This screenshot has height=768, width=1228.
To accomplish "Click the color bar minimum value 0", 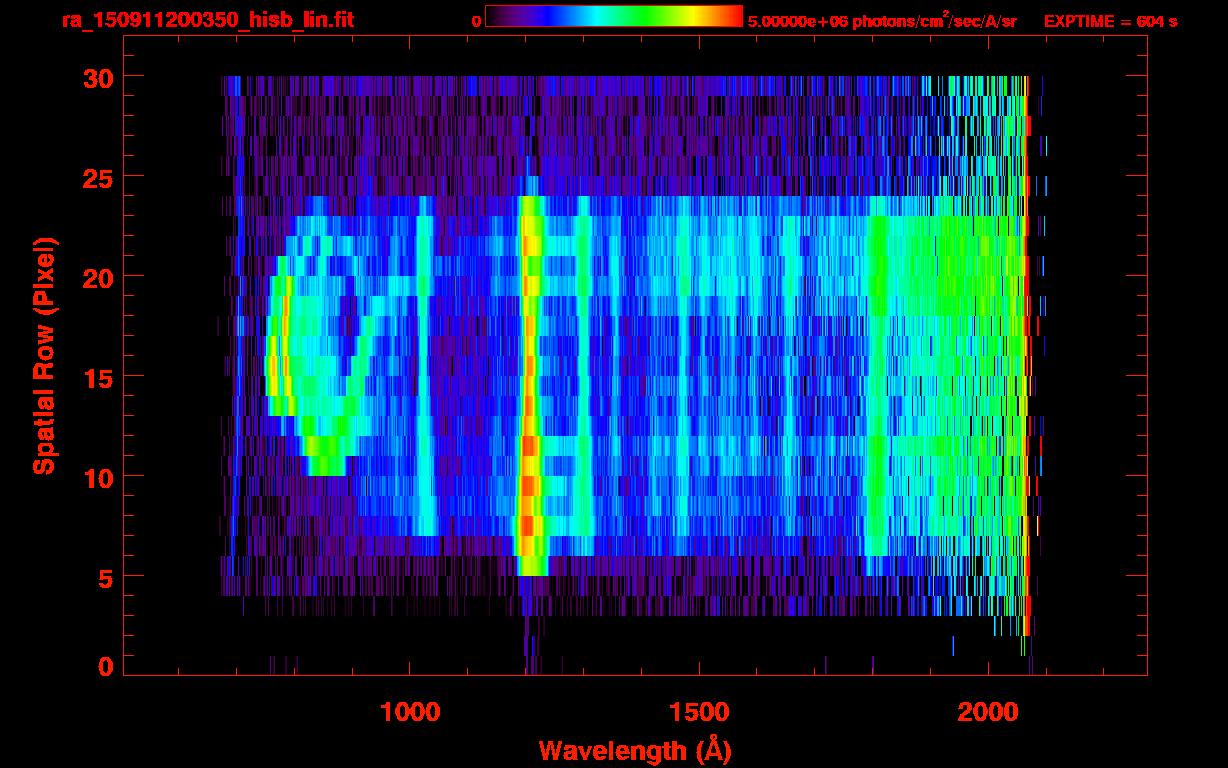I will (x=477, y=21).
